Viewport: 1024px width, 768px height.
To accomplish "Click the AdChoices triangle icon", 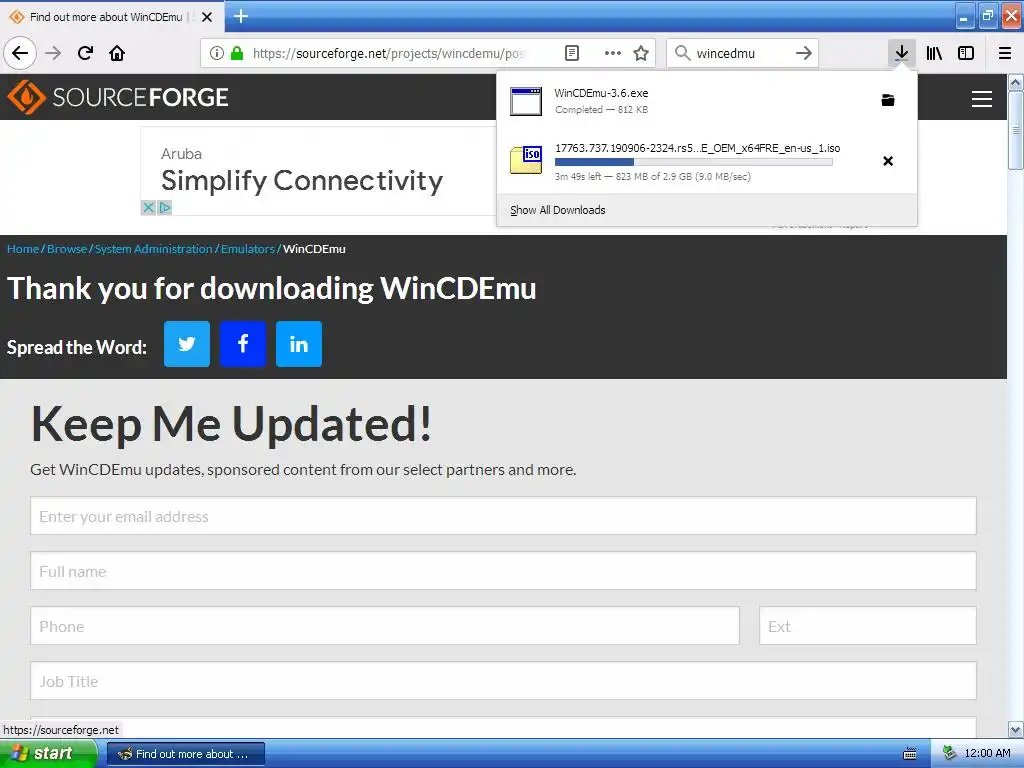I will pos(165,208).
